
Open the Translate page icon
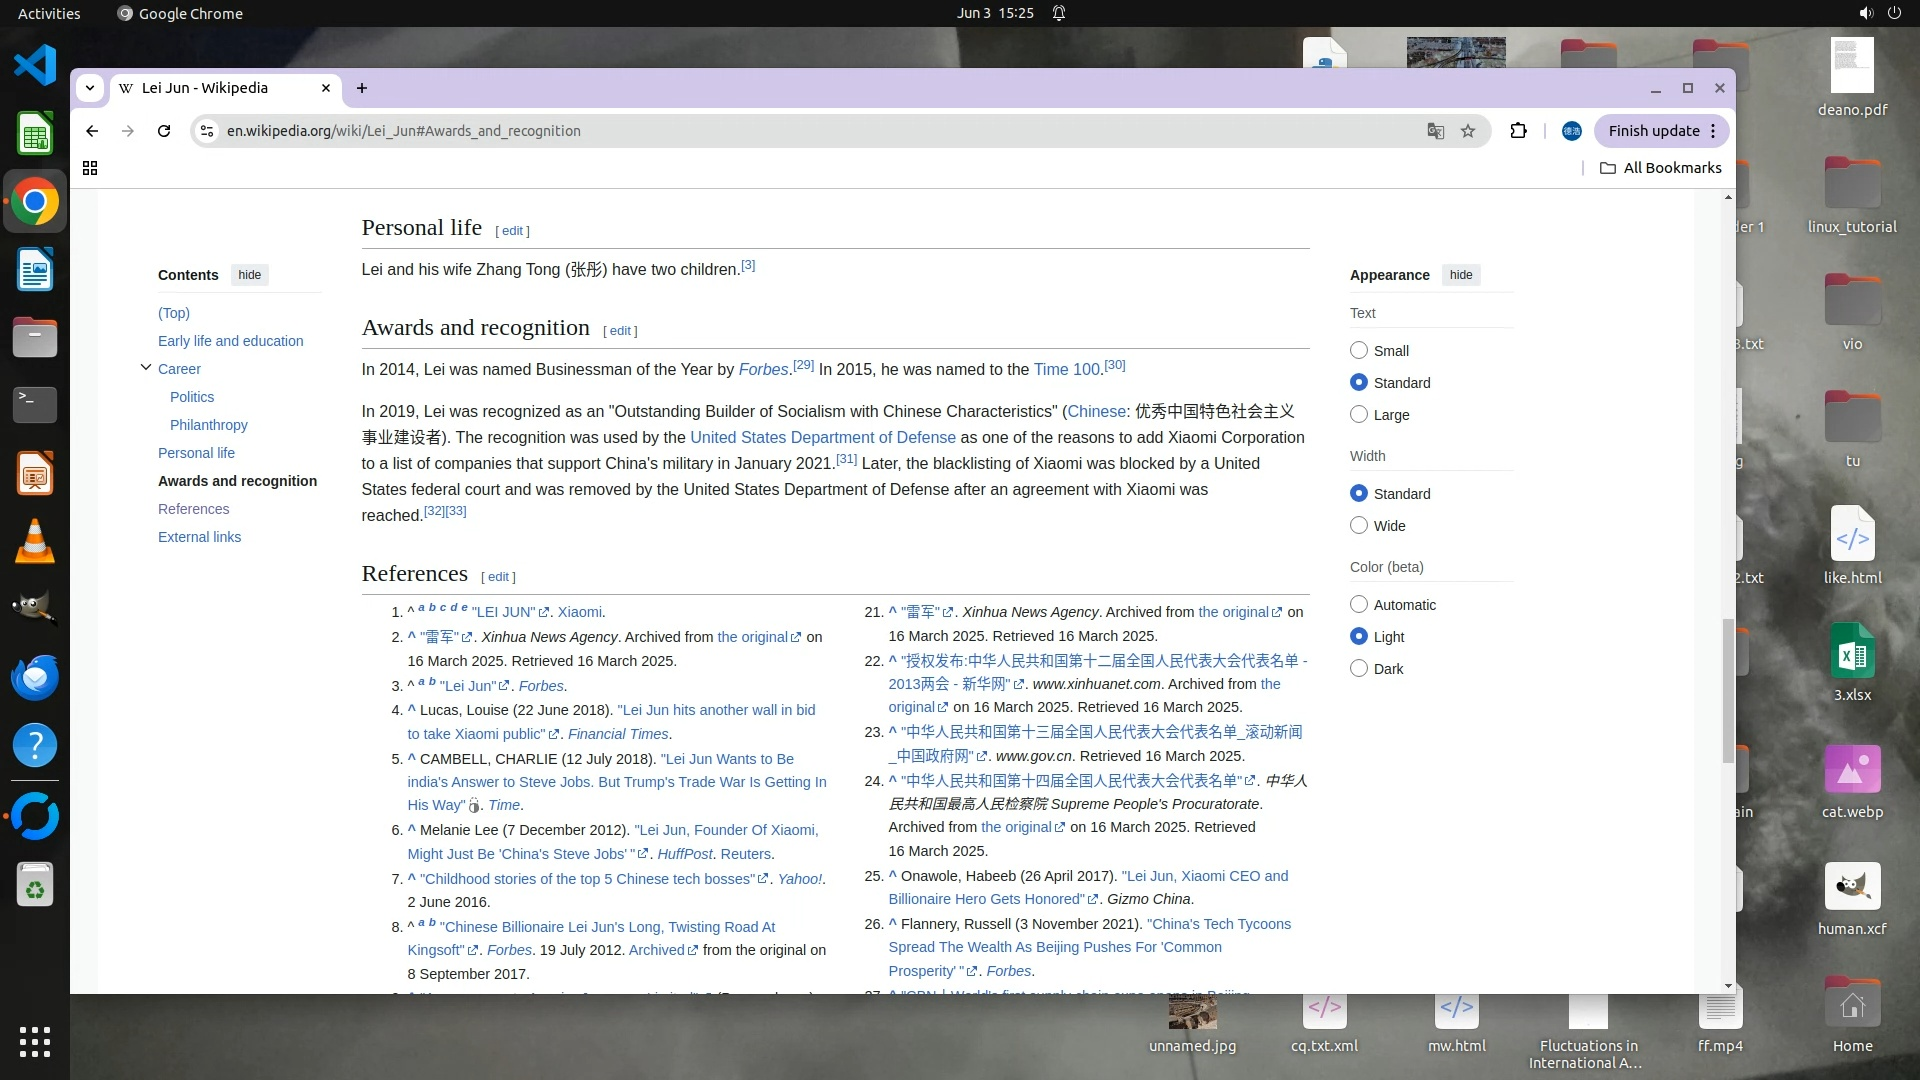pos(1435,131)
